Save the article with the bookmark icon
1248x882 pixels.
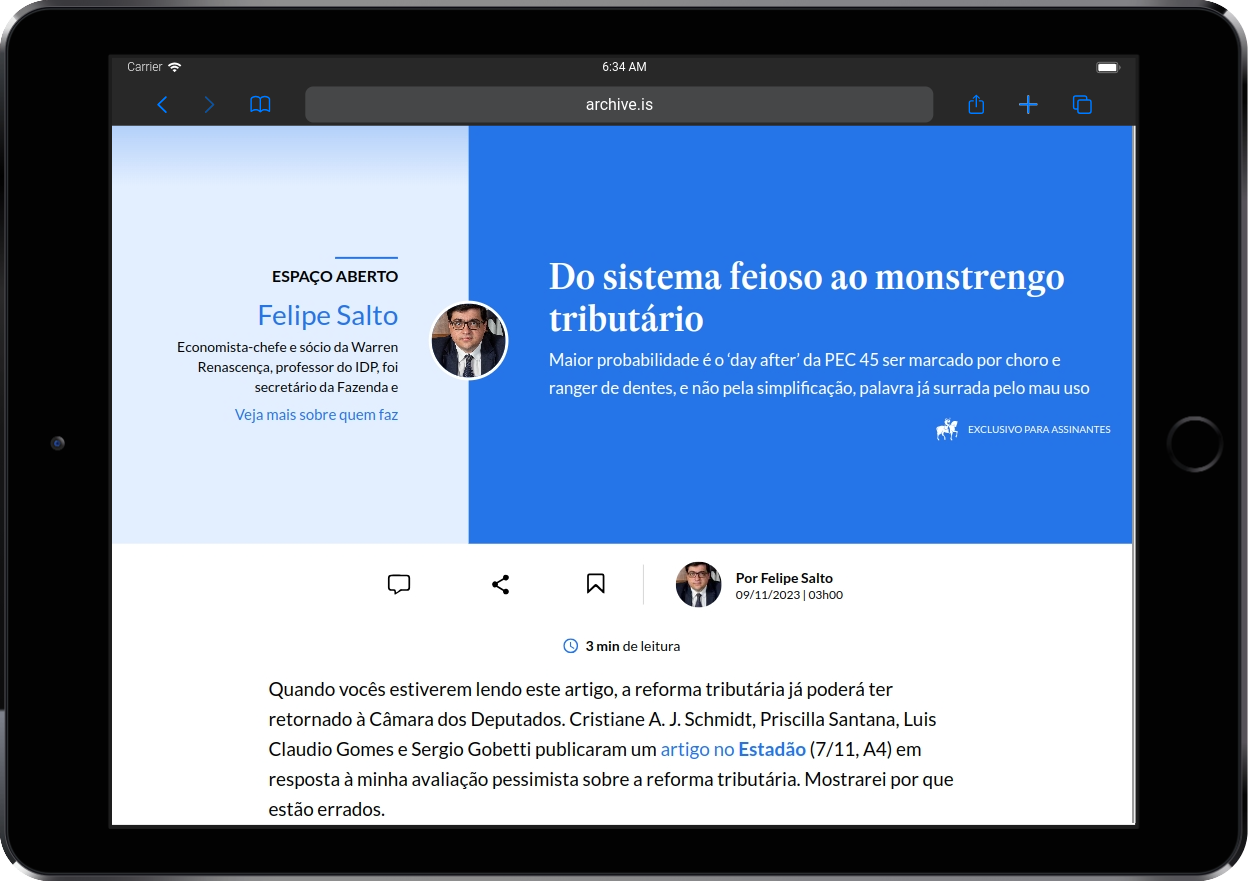[x=595, y=584]
